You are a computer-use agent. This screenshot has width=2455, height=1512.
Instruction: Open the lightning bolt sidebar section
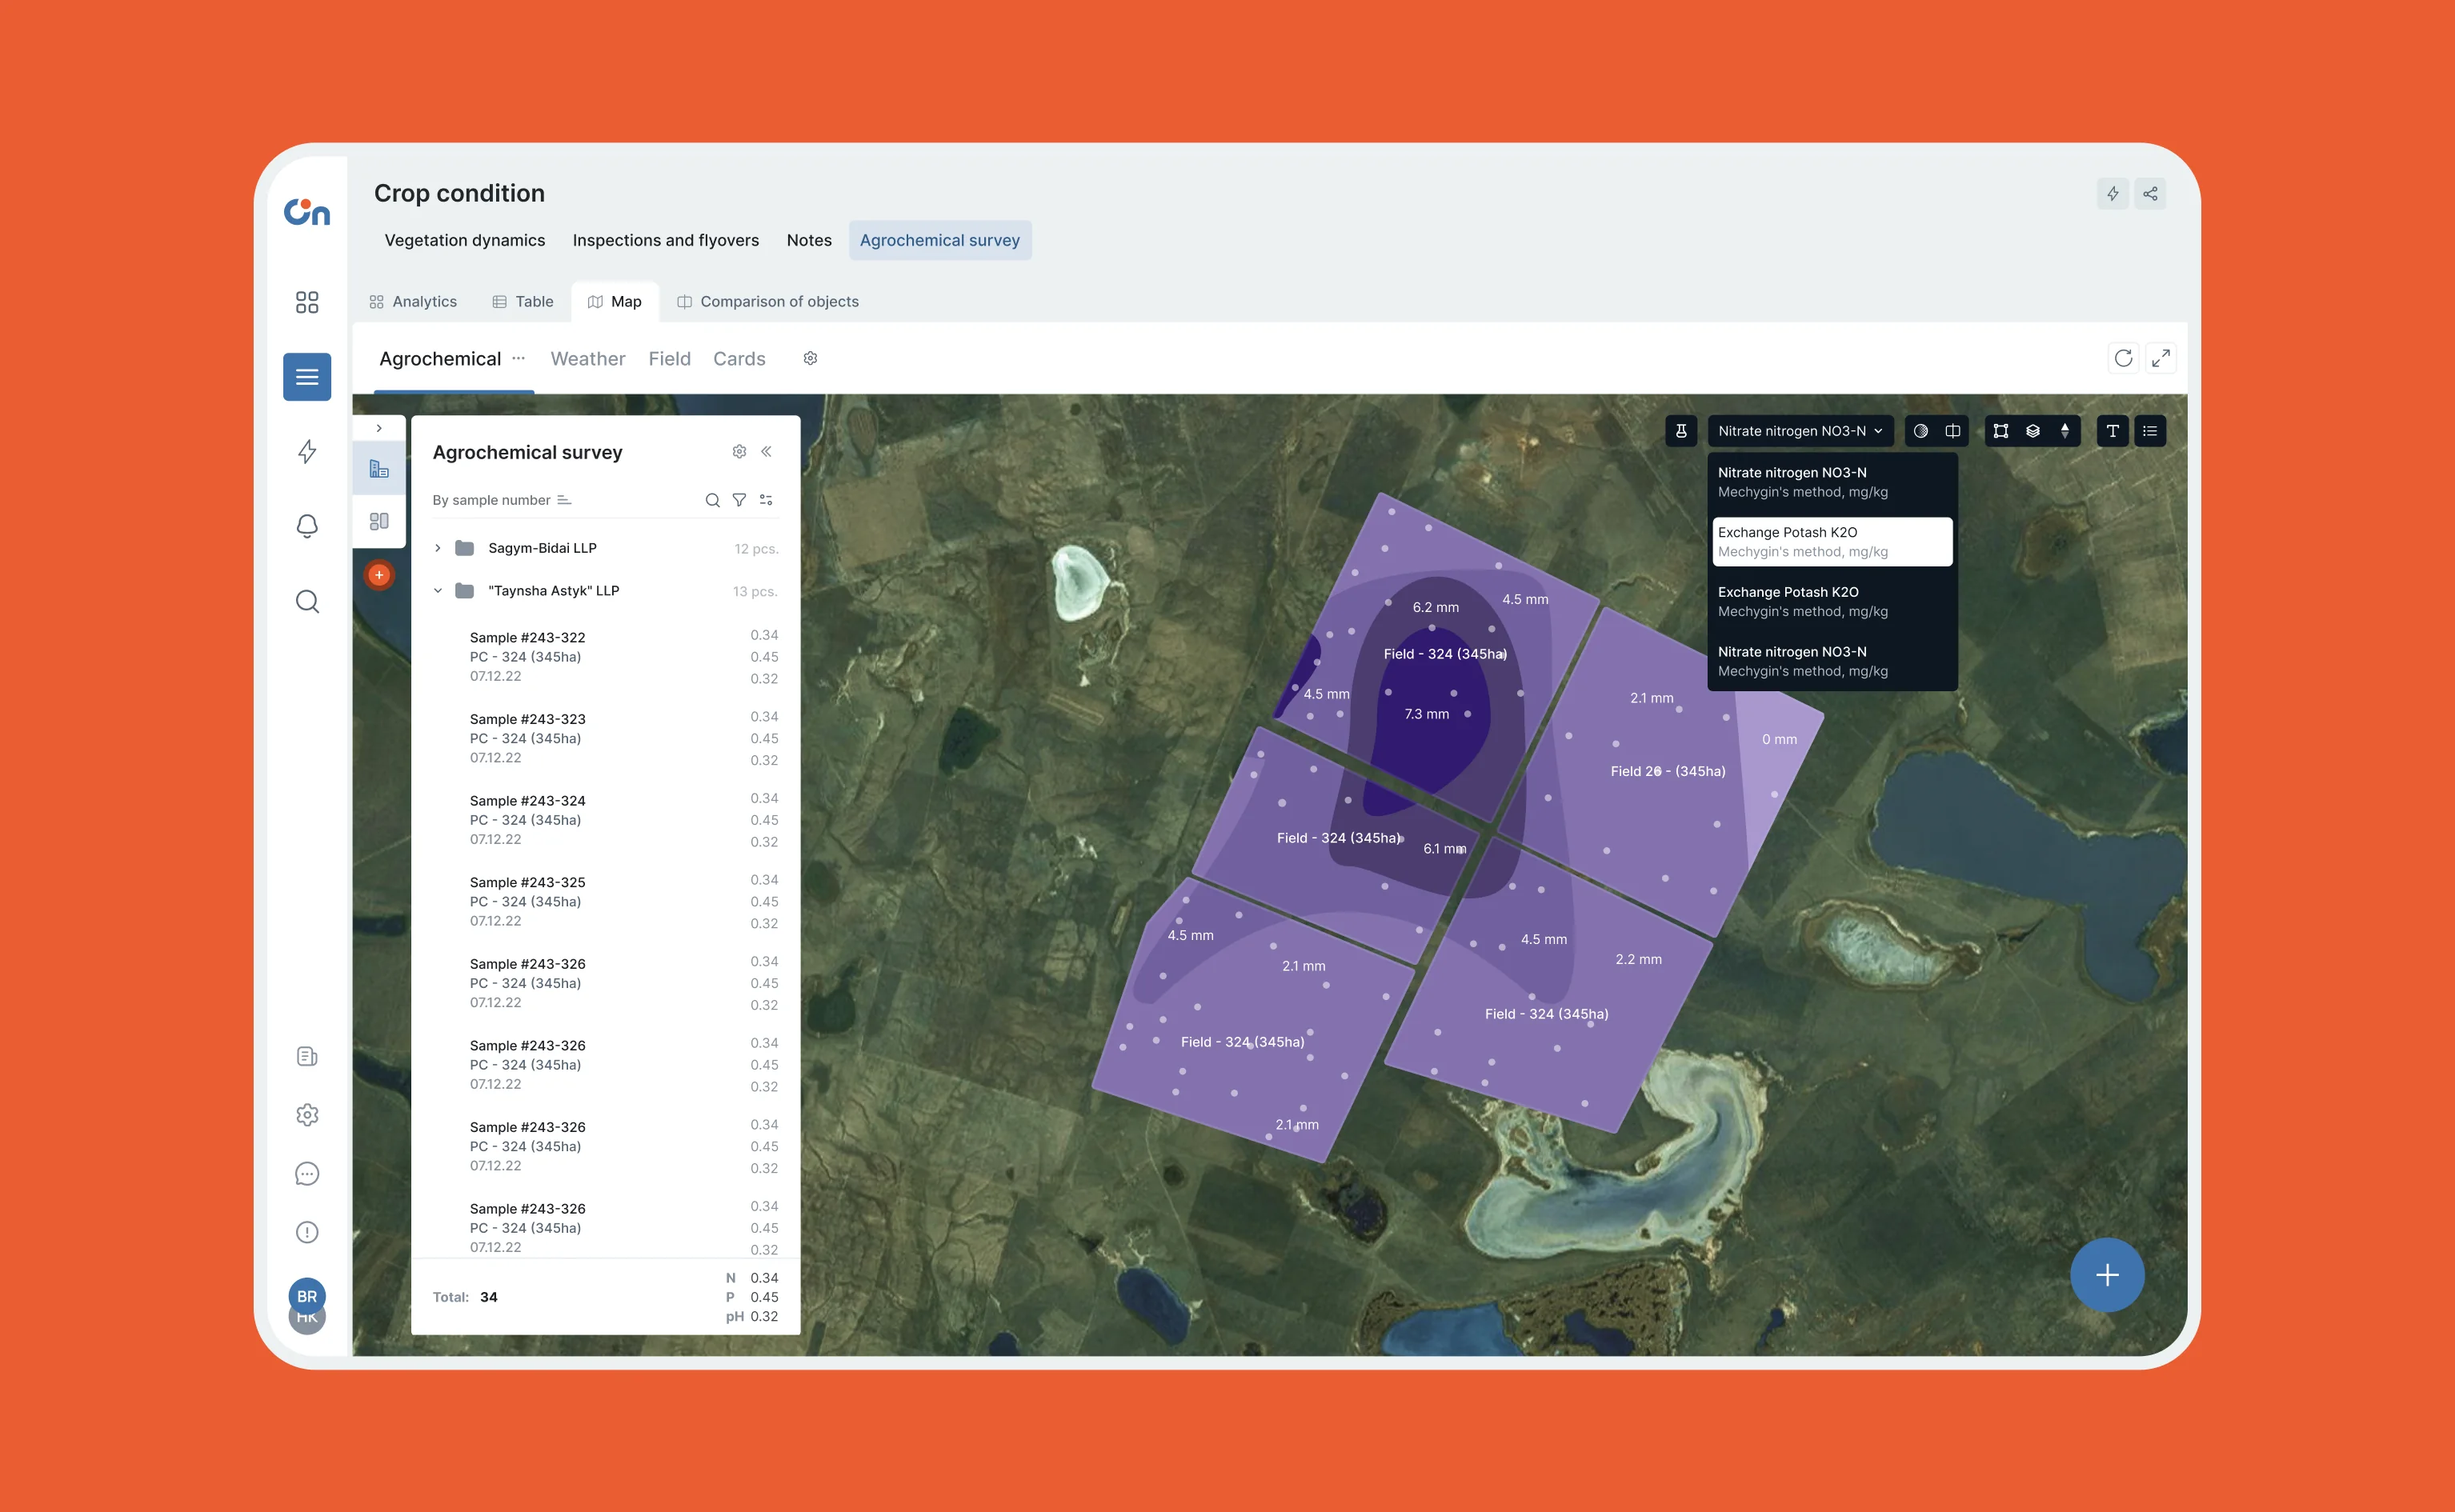point(307,451)
